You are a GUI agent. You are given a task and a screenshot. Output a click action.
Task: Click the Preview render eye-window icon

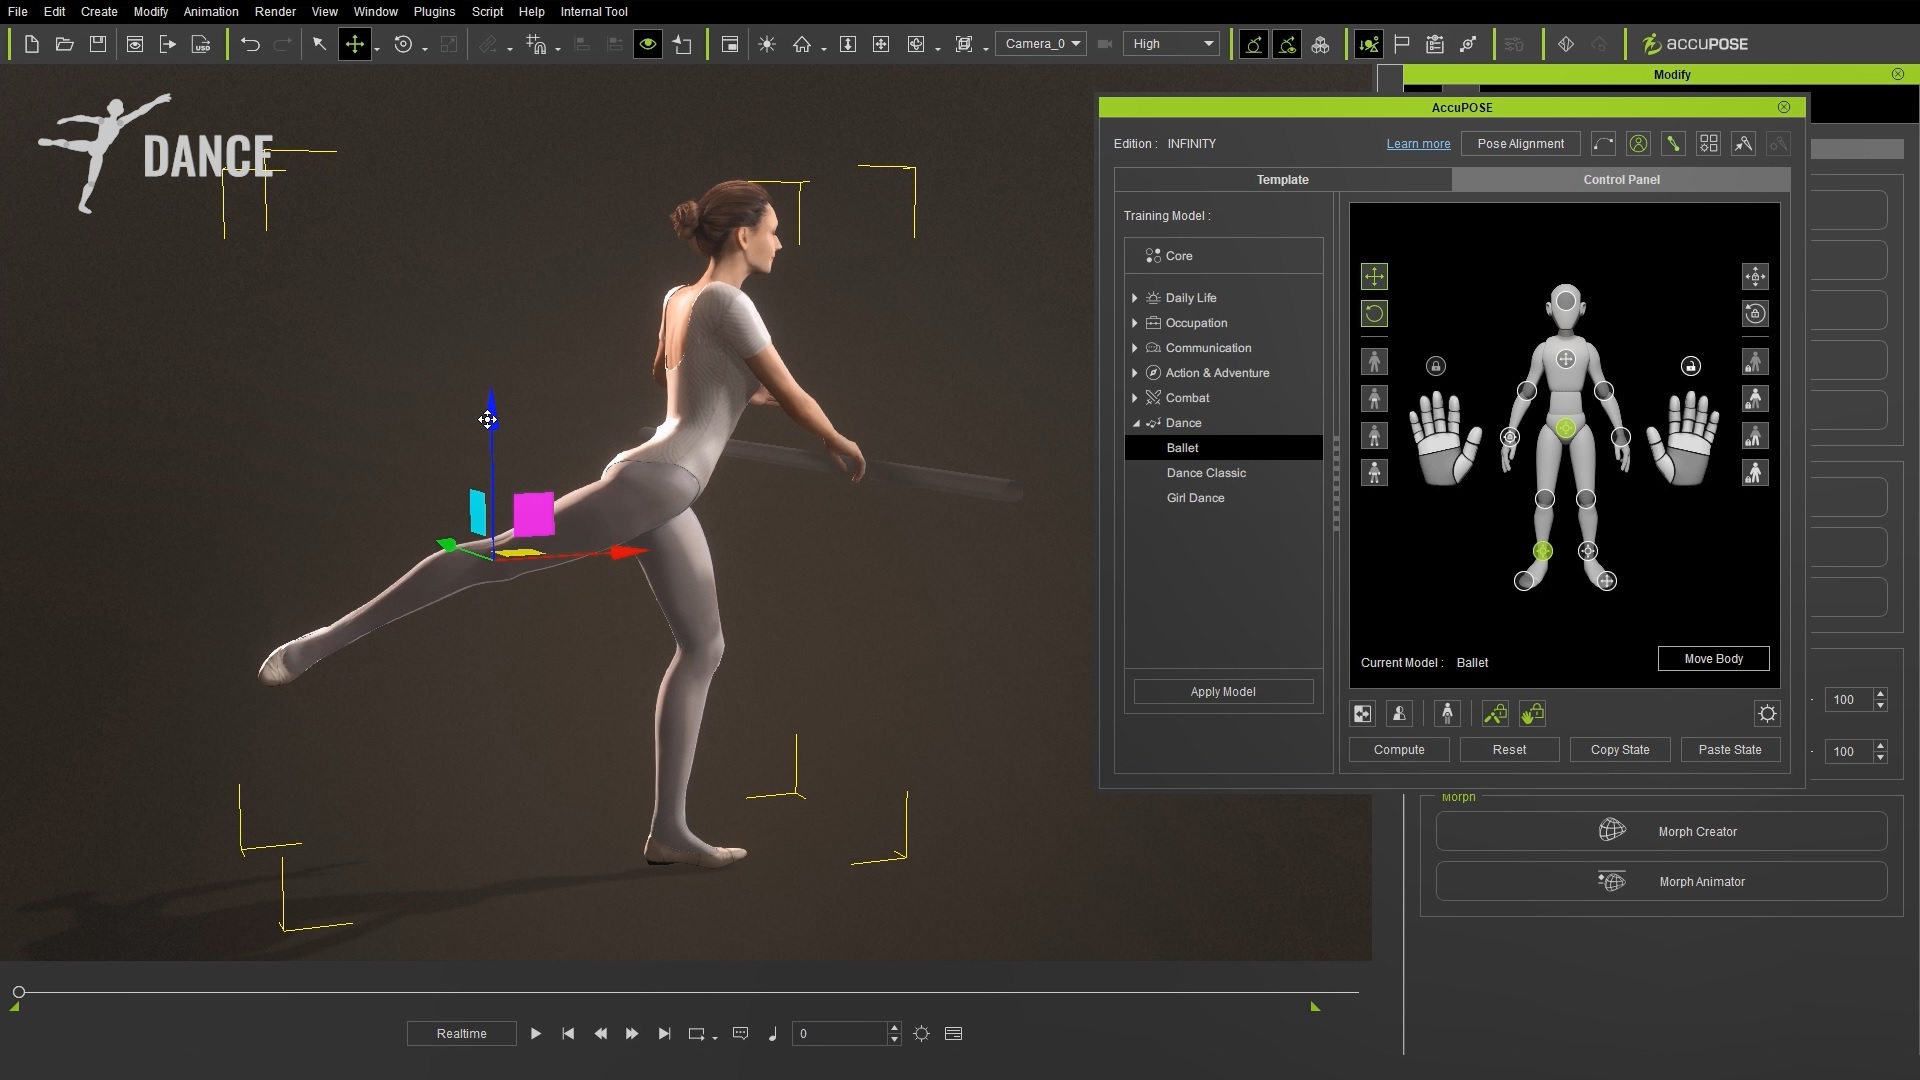point(135,44)
